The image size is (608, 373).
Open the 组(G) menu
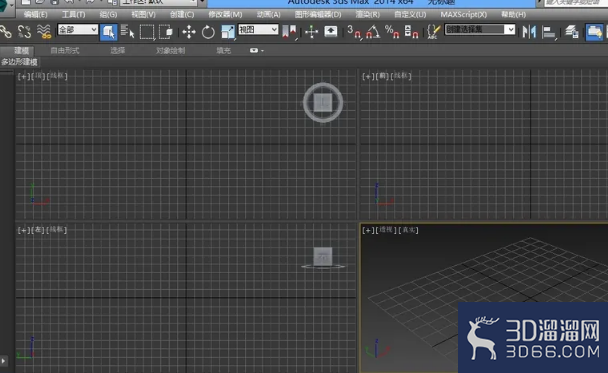click(x=108, y=15)
